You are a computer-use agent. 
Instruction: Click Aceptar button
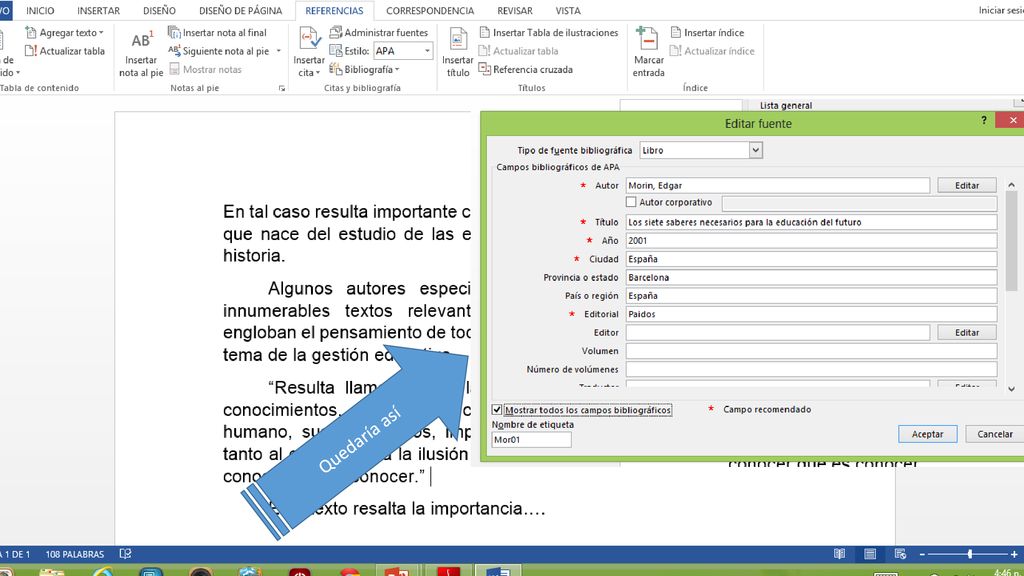pos(927,434)
